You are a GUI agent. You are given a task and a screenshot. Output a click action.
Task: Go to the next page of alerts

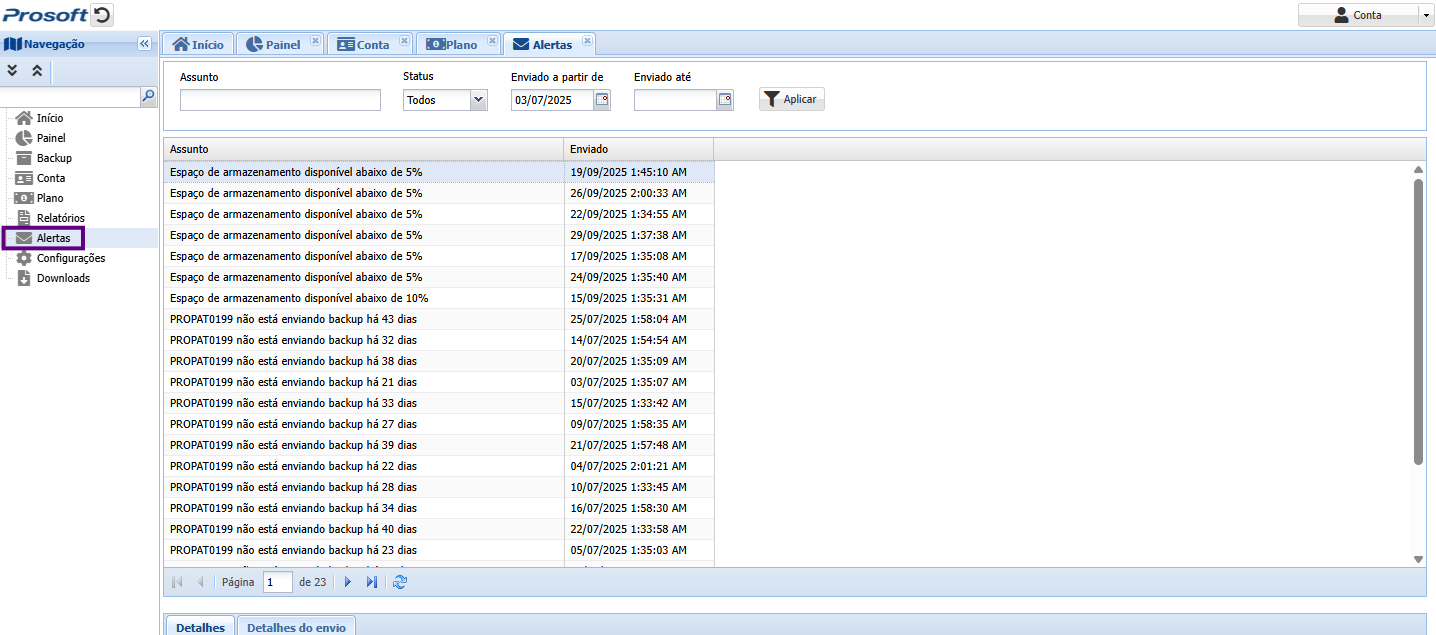tap(348, 582)
